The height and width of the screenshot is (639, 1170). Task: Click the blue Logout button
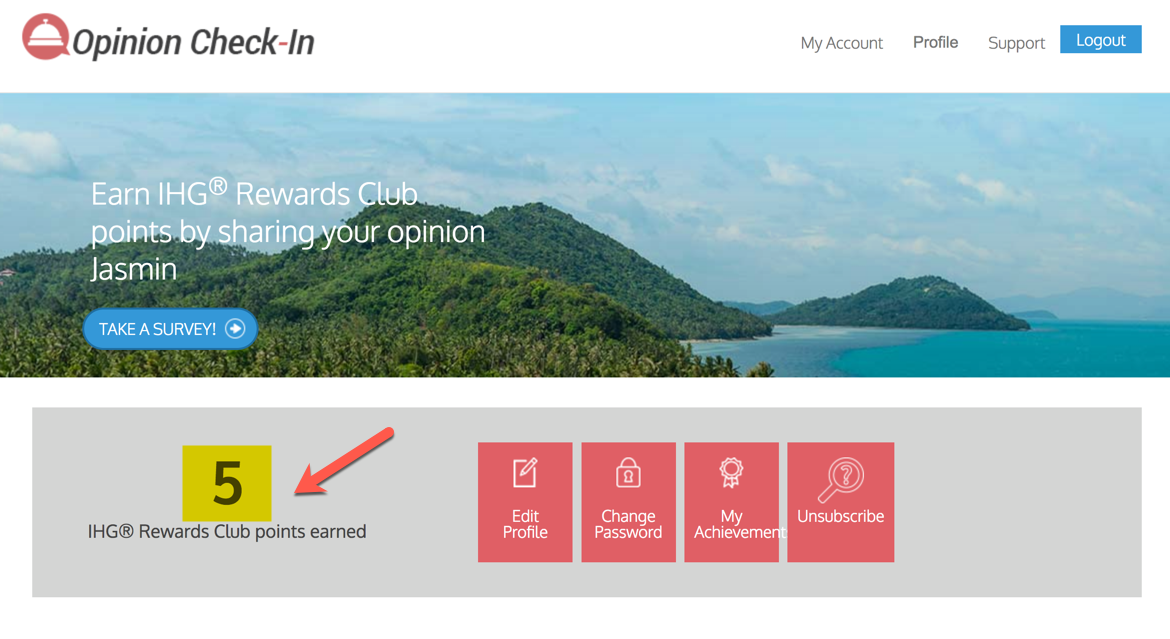(x=1101, y=40)
